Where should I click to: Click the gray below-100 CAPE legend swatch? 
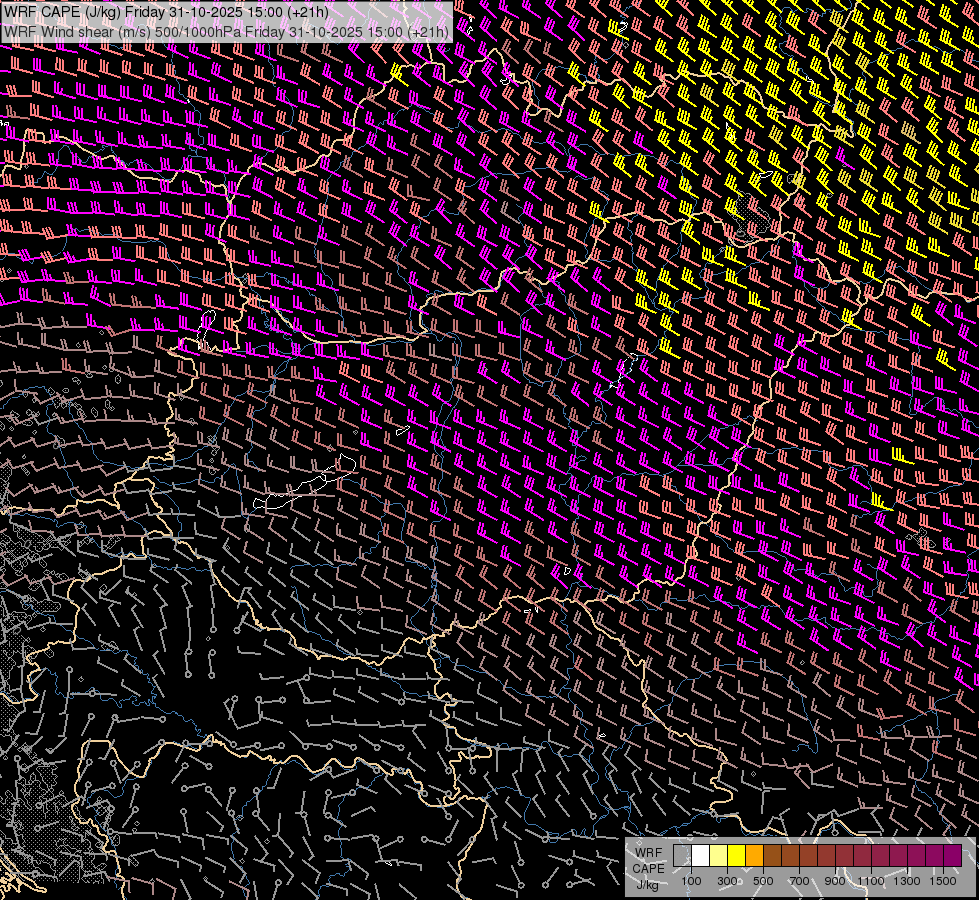(682, 856)
